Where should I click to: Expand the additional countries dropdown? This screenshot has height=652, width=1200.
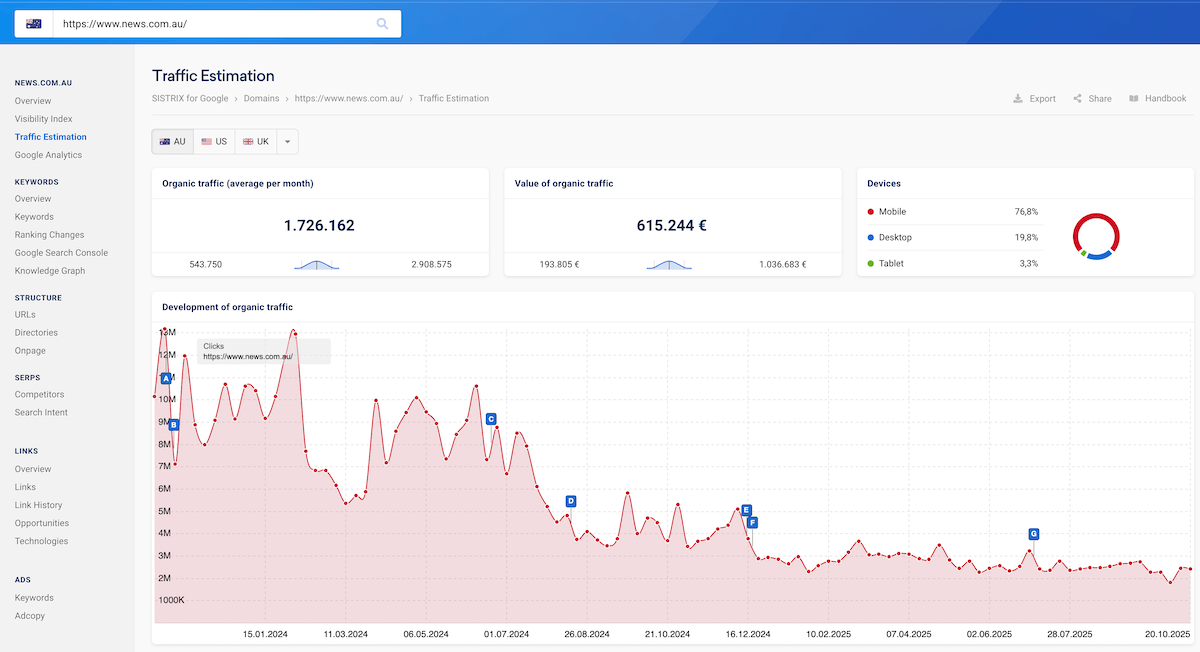coord(287,141)
